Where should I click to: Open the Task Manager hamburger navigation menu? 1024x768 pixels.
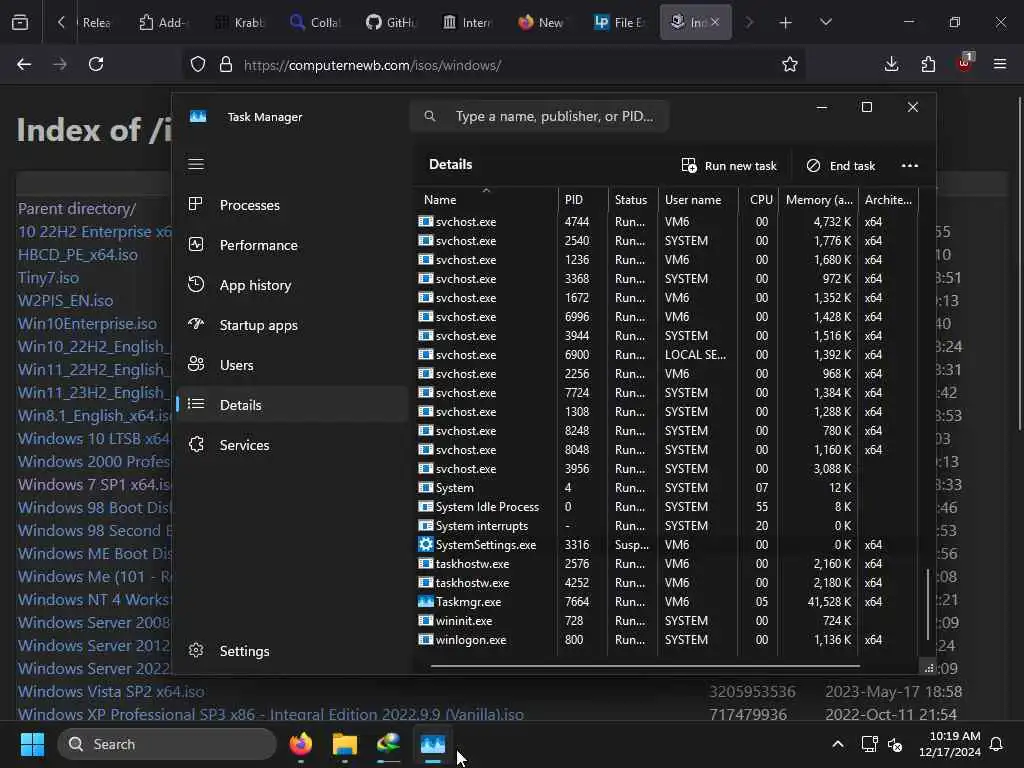196,164
